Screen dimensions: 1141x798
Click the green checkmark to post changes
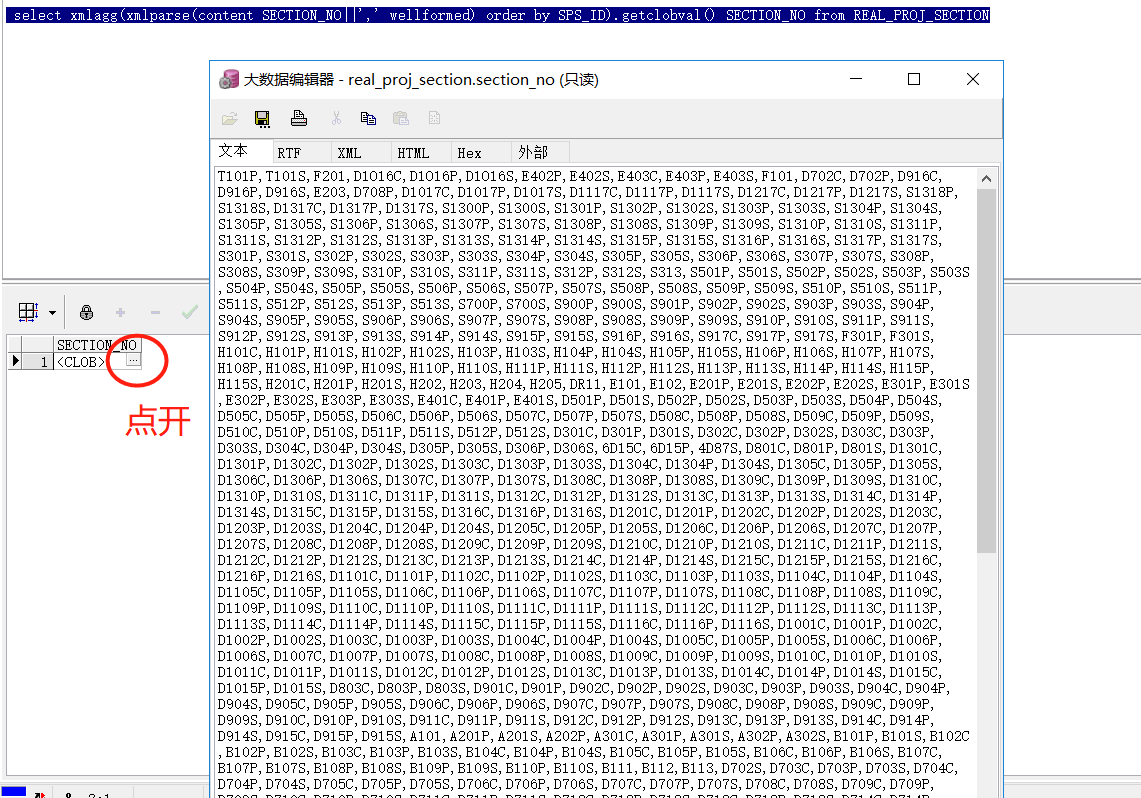[x=187, y=312]
